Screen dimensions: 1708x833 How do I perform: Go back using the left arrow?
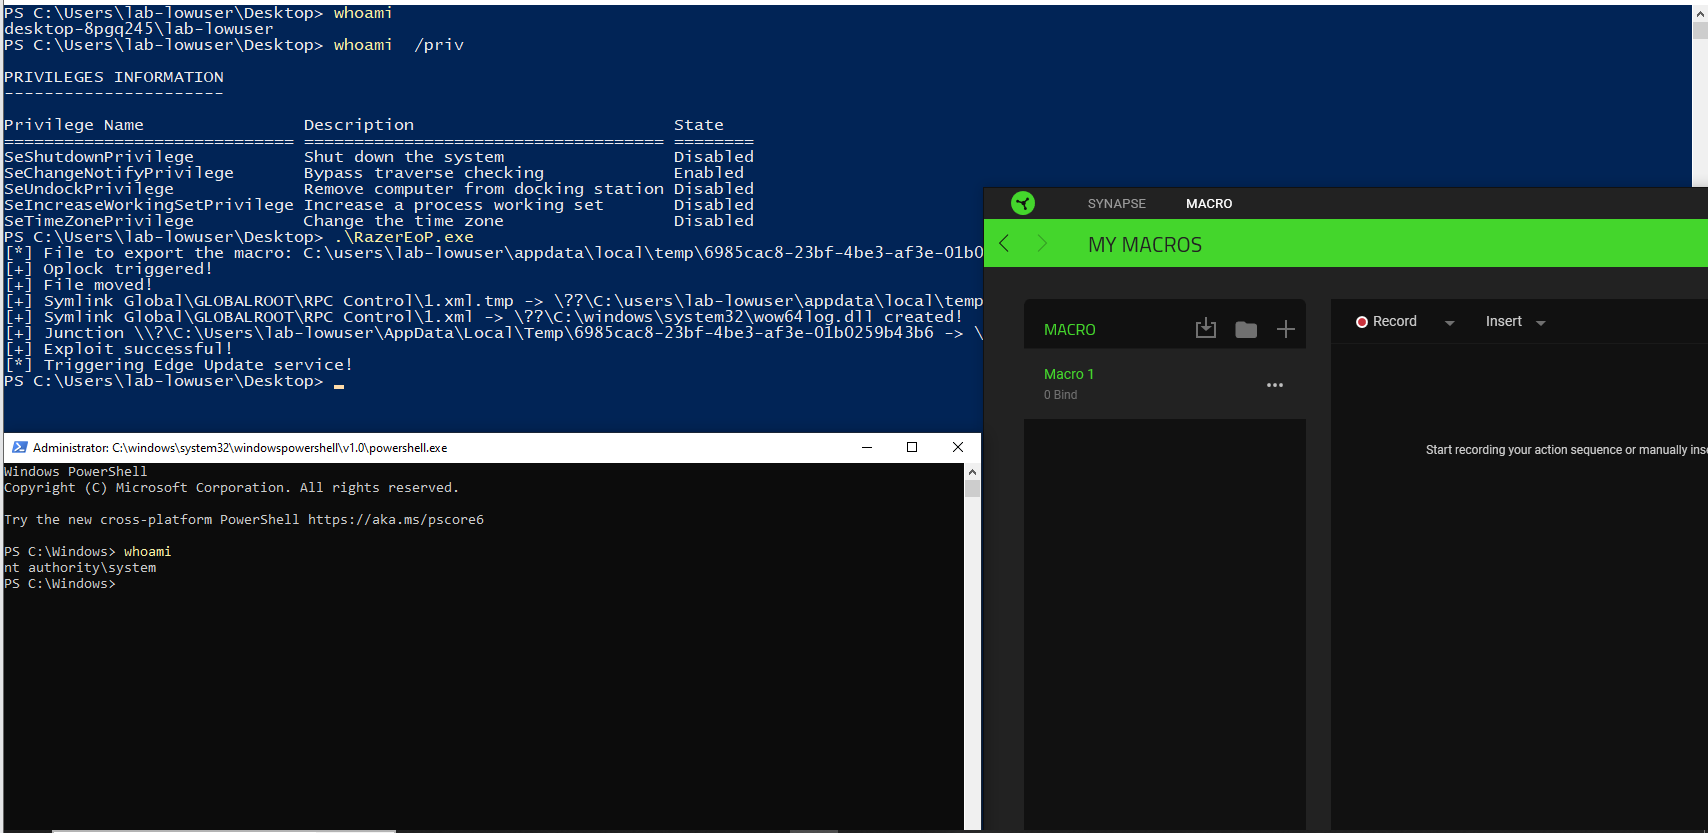(x=1004, y=243)
